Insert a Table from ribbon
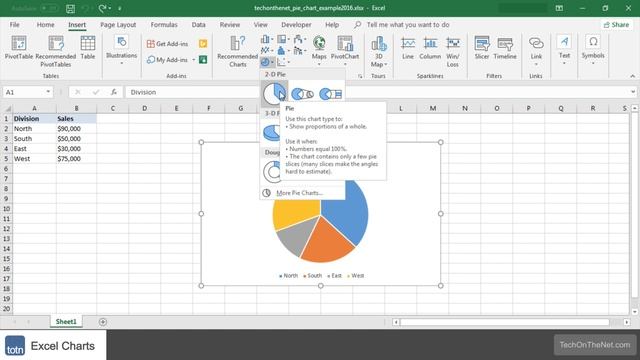 click(88, 48)
